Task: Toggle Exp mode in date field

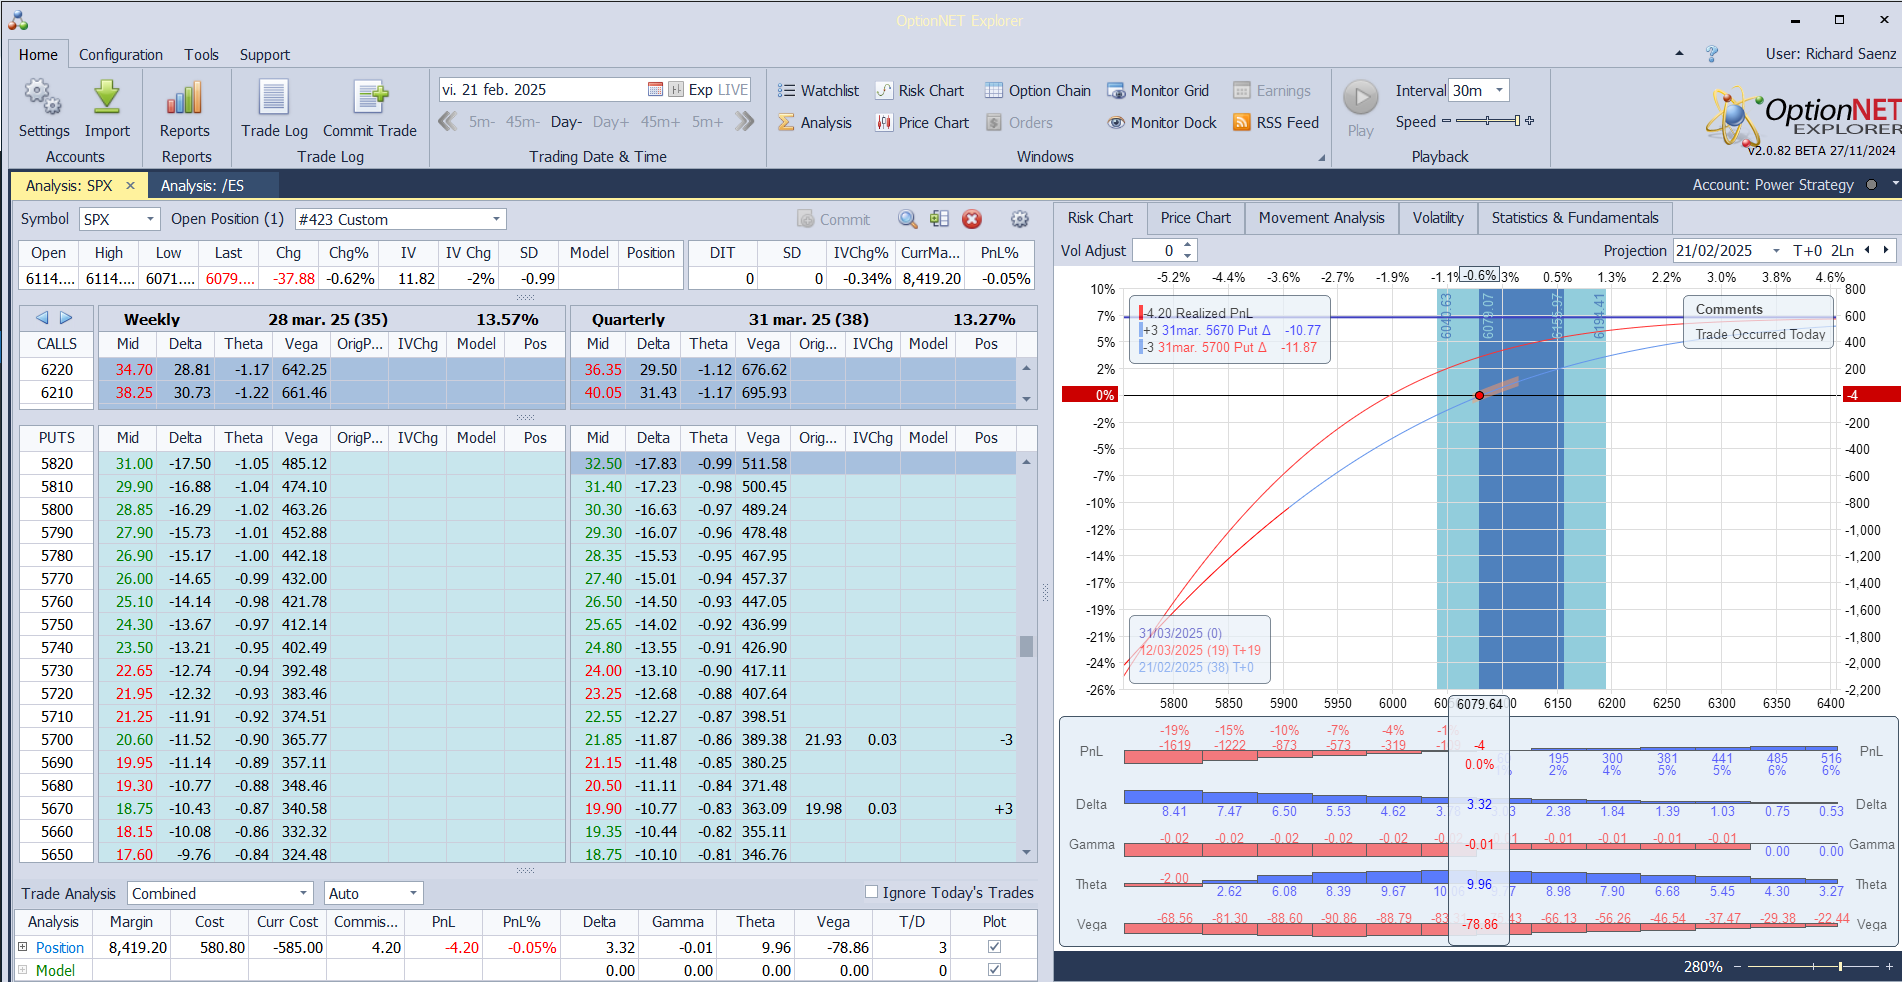Action: point(701,90)
